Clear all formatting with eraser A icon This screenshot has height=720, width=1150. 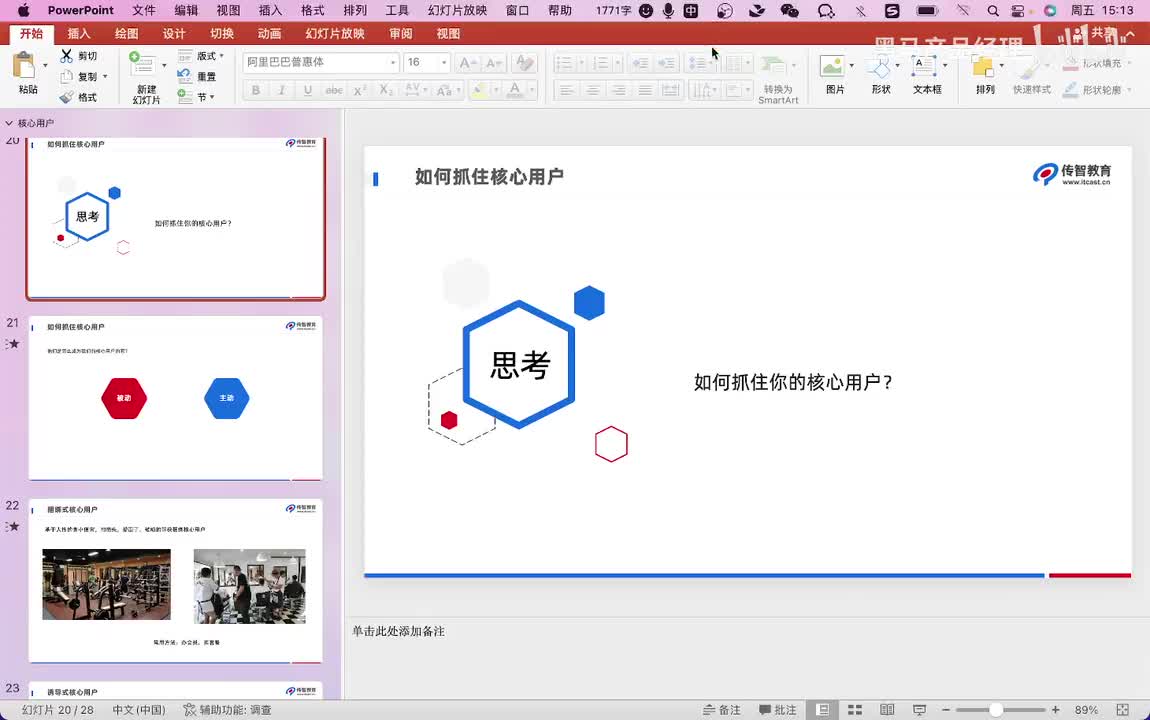[524, 63]
